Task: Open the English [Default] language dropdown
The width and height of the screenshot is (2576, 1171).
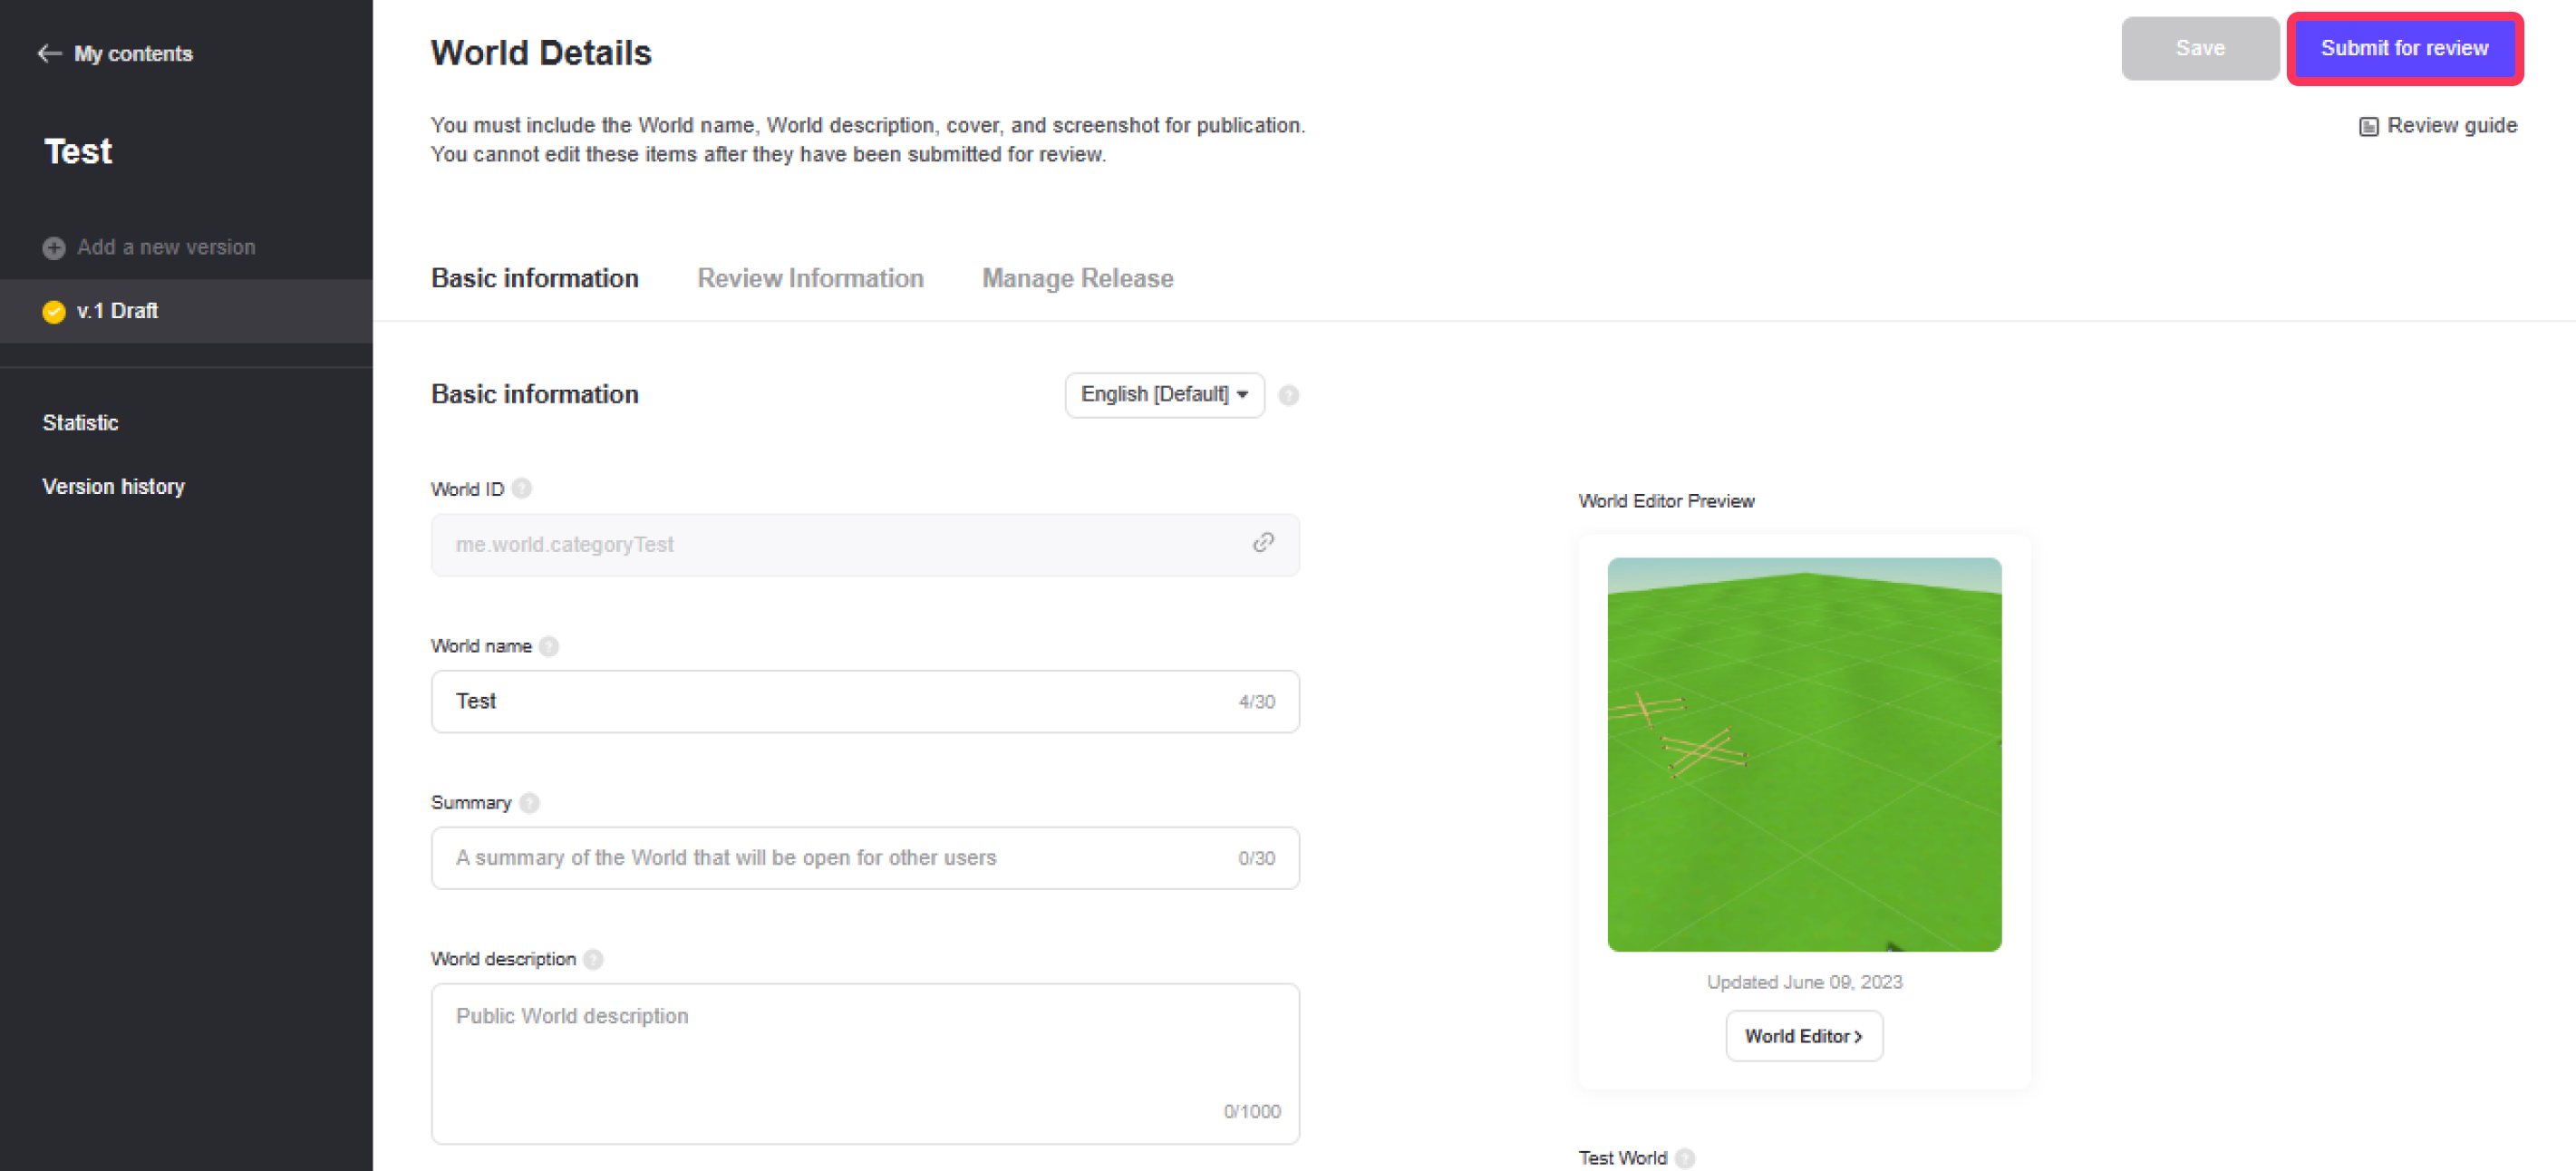Action: (1164, 395)
